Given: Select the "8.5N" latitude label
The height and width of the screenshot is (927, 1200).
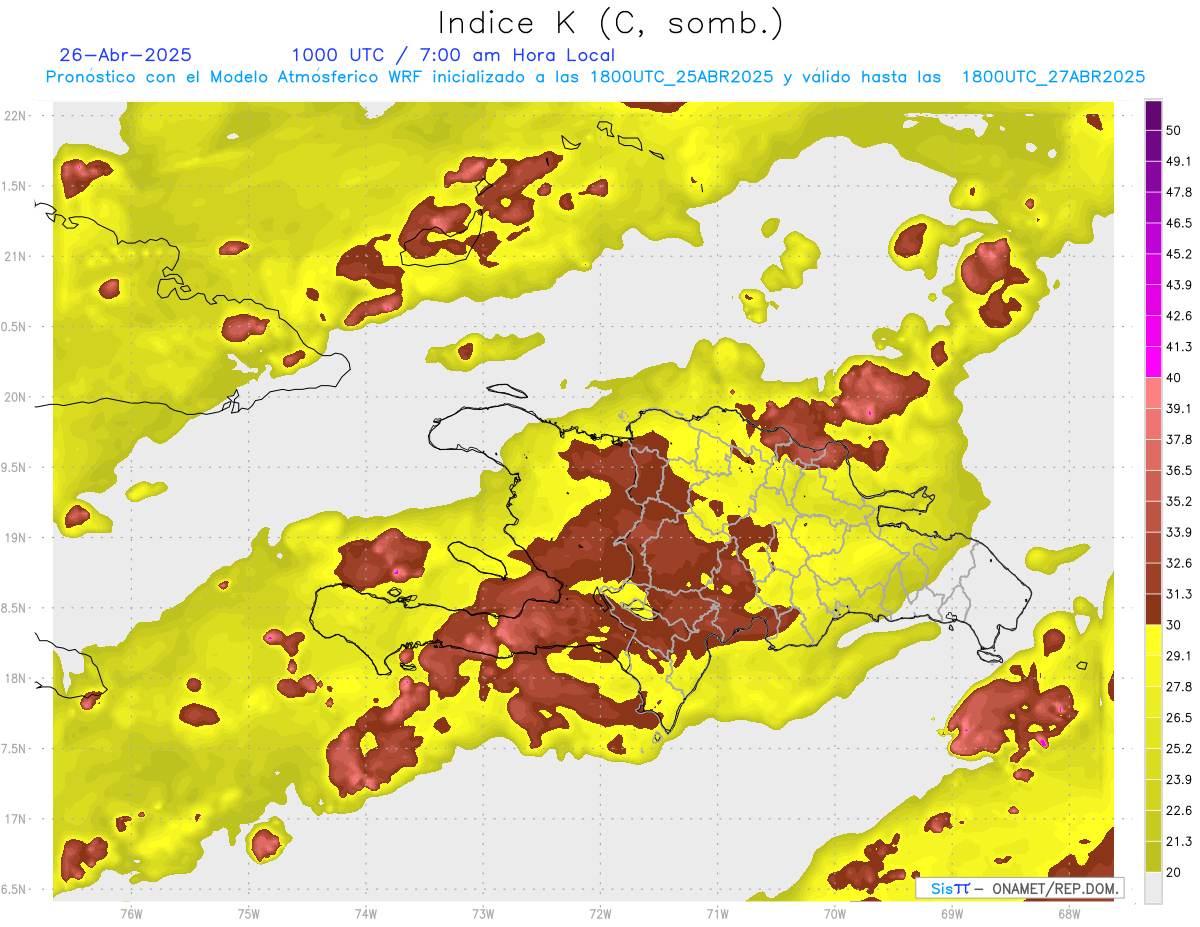Looking at the screenshot, I should (x=13, y=608).
